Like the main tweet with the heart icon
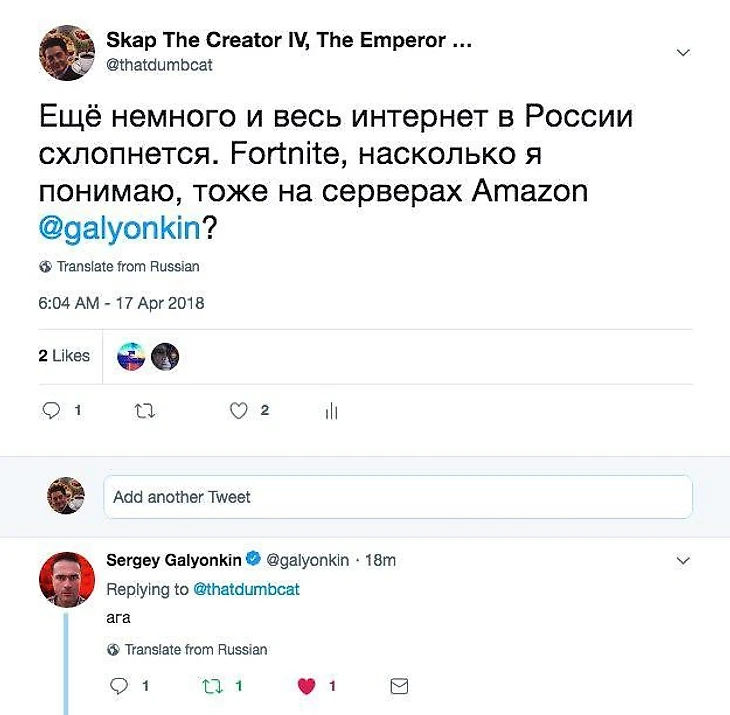 (x=239, y=411)
